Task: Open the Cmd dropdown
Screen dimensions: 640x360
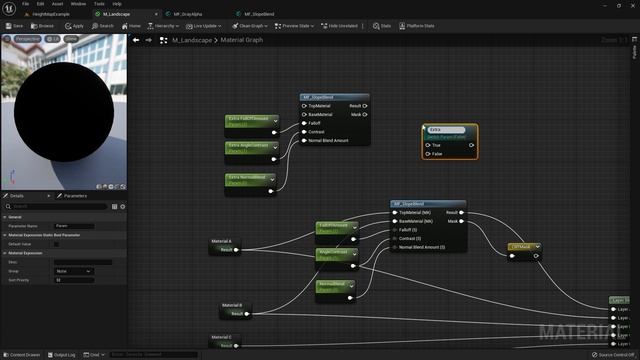Action: [x=94, y=355]
